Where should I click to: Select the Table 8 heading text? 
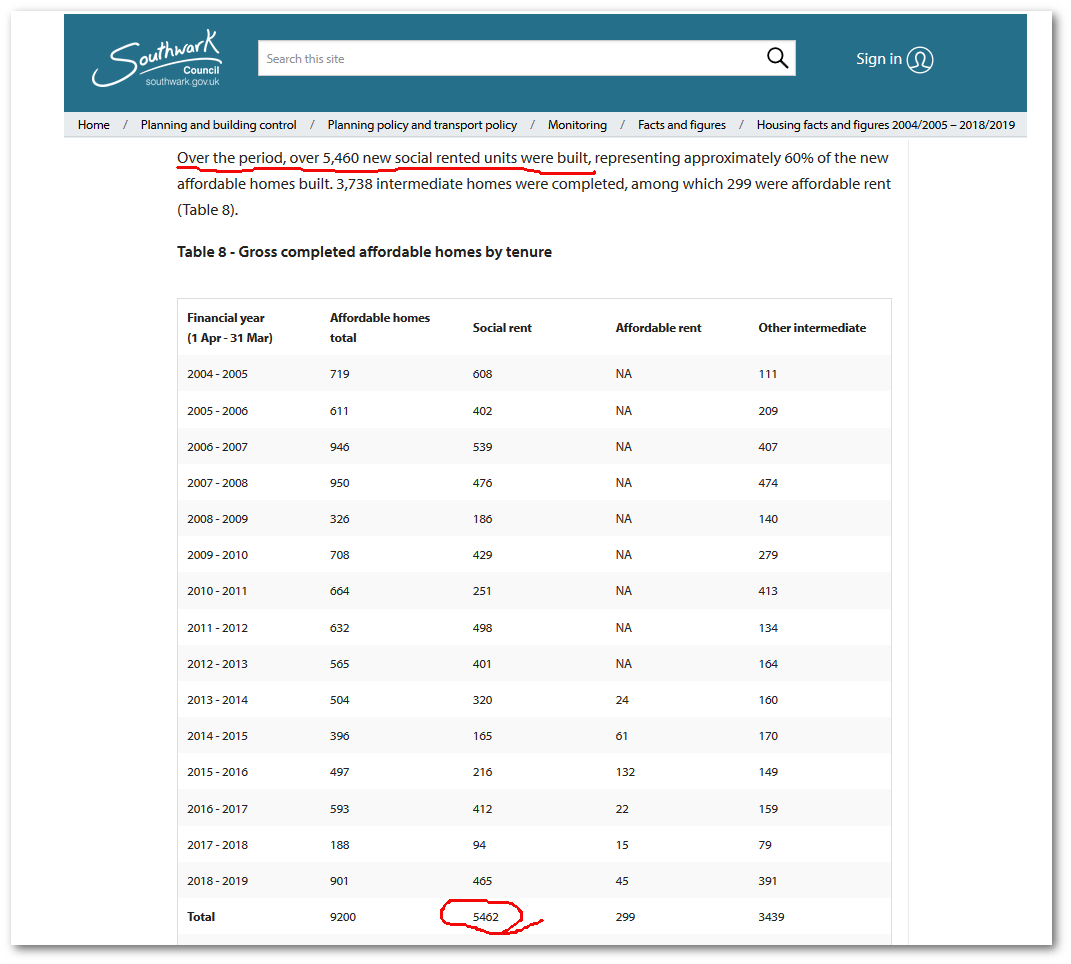tap(364, 252)
